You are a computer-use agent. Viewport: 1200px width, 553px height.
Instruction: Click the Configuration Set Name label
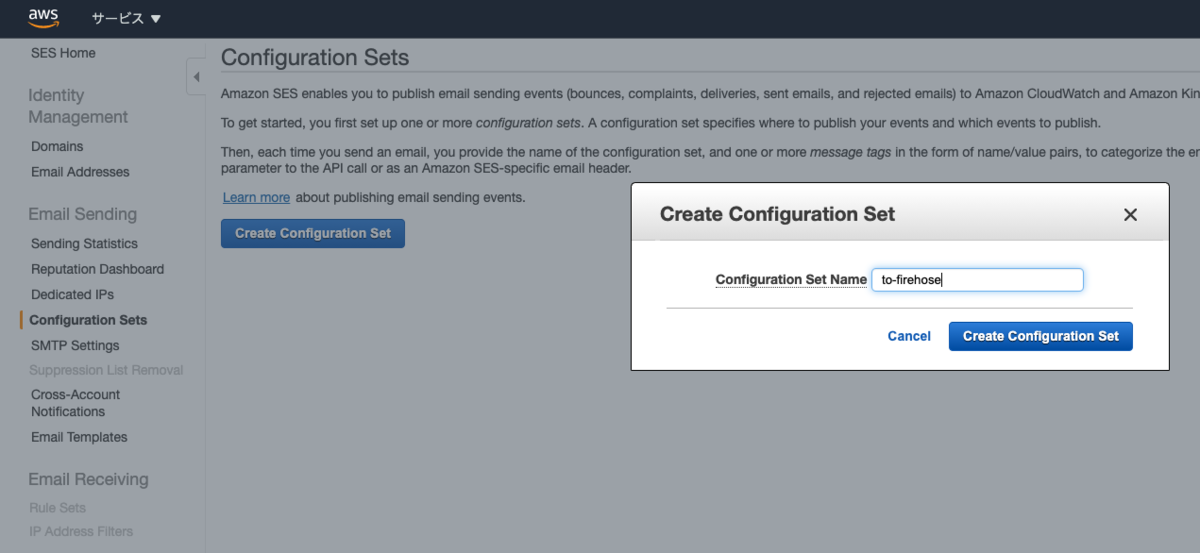(791, 280)
